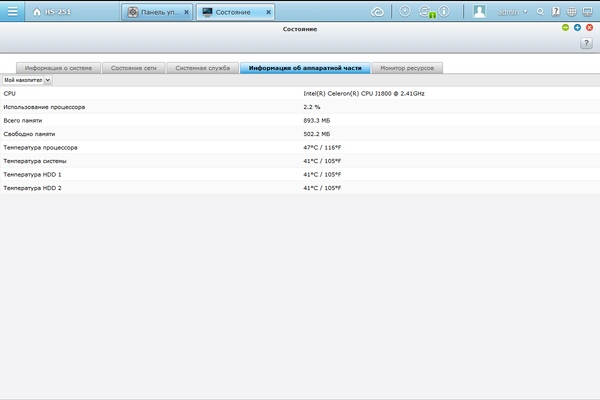The height and width of the screenshot is (400, 600).
Task: Click the Температура HDD 2 label
Action: [x=32, y=188]
